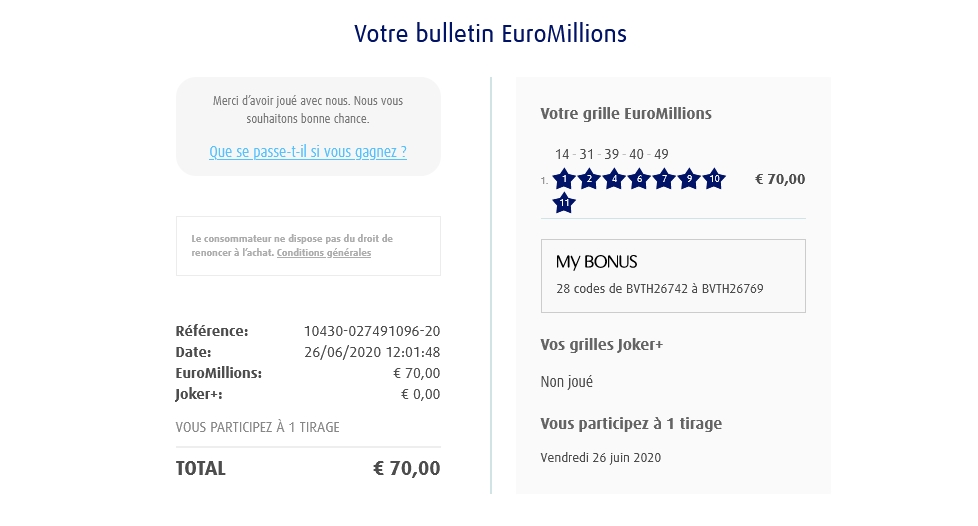Click the star number 11 icon
The width and height of the screenshot is (978, 526).
(564, 203)
